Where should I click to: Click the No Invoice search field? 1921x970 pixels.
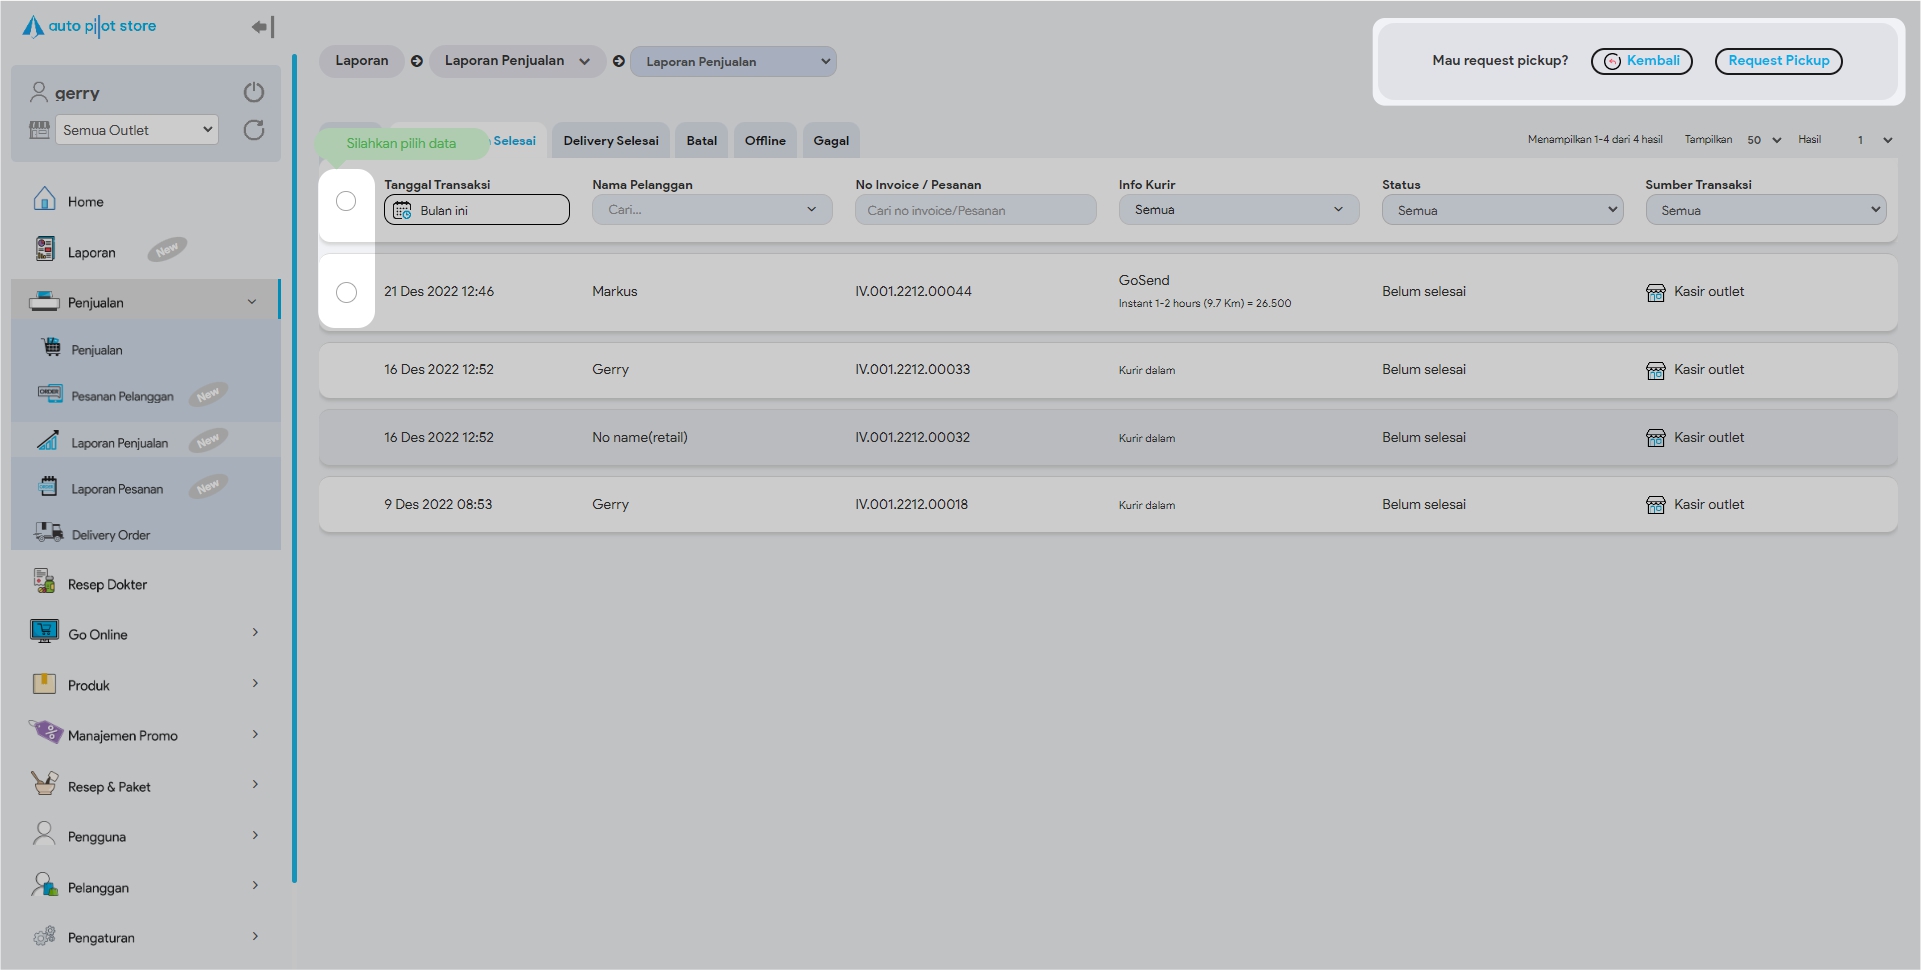[x=975, y=210]
